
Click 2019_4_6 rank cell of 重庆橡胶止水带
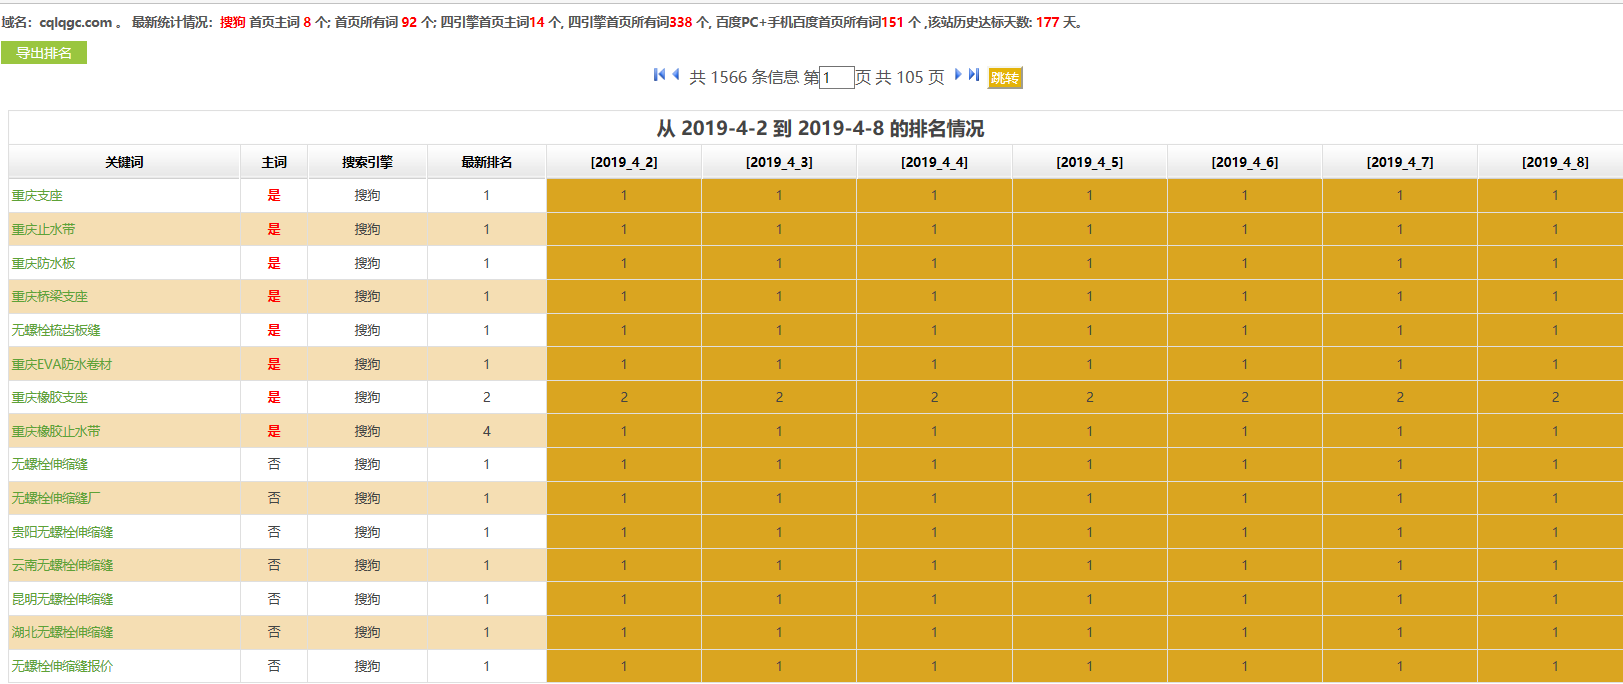[x=1245, y=432]
